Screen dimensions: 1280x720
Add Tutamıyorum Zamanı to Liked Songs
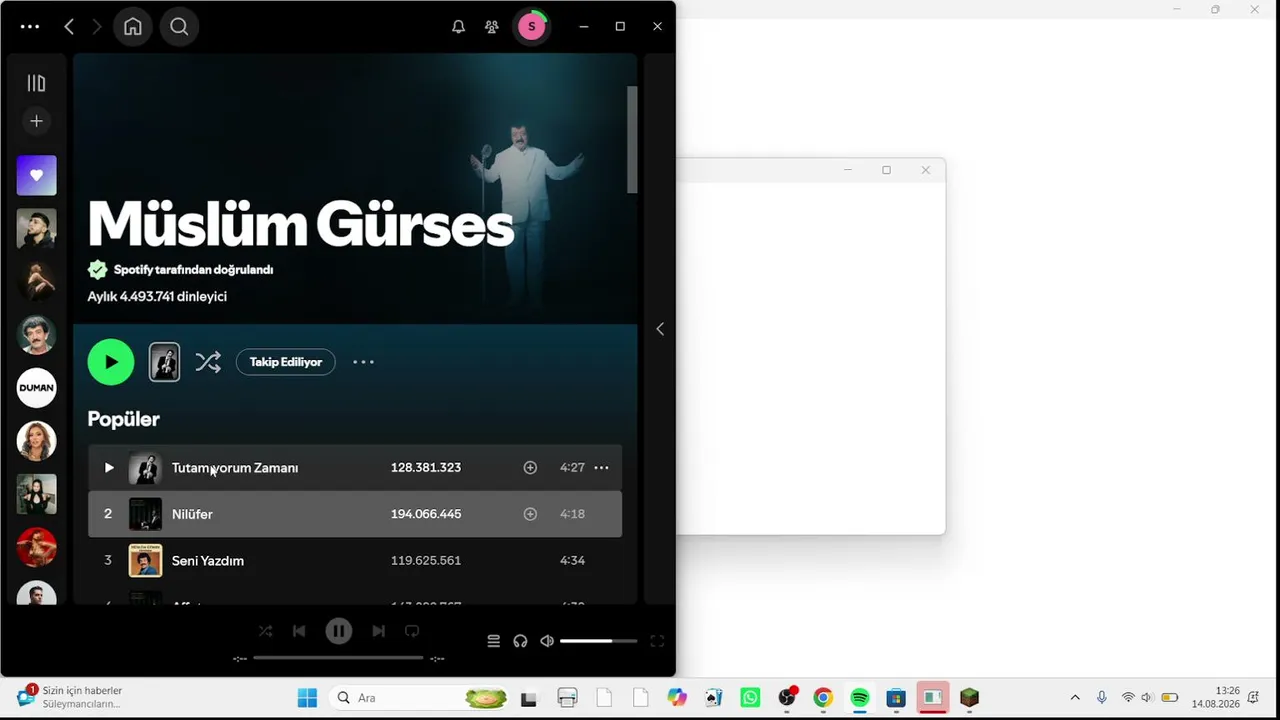[530, 468]
